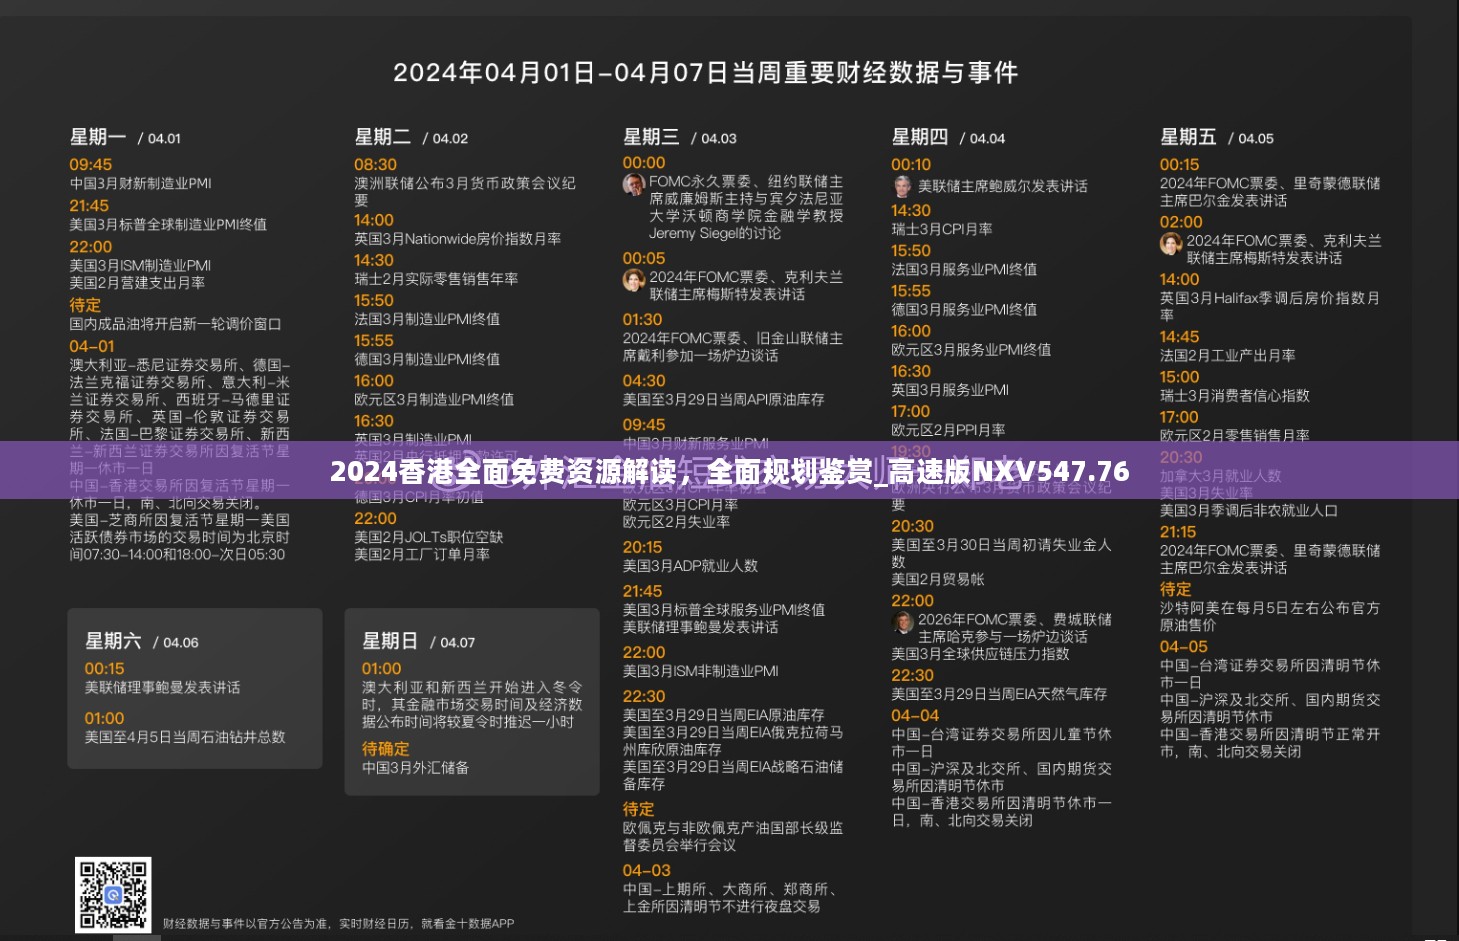Viewport: 1459px width, 941px height.
Task: Click Monday's 21:45 time label
Action: (x=89, y=206)
